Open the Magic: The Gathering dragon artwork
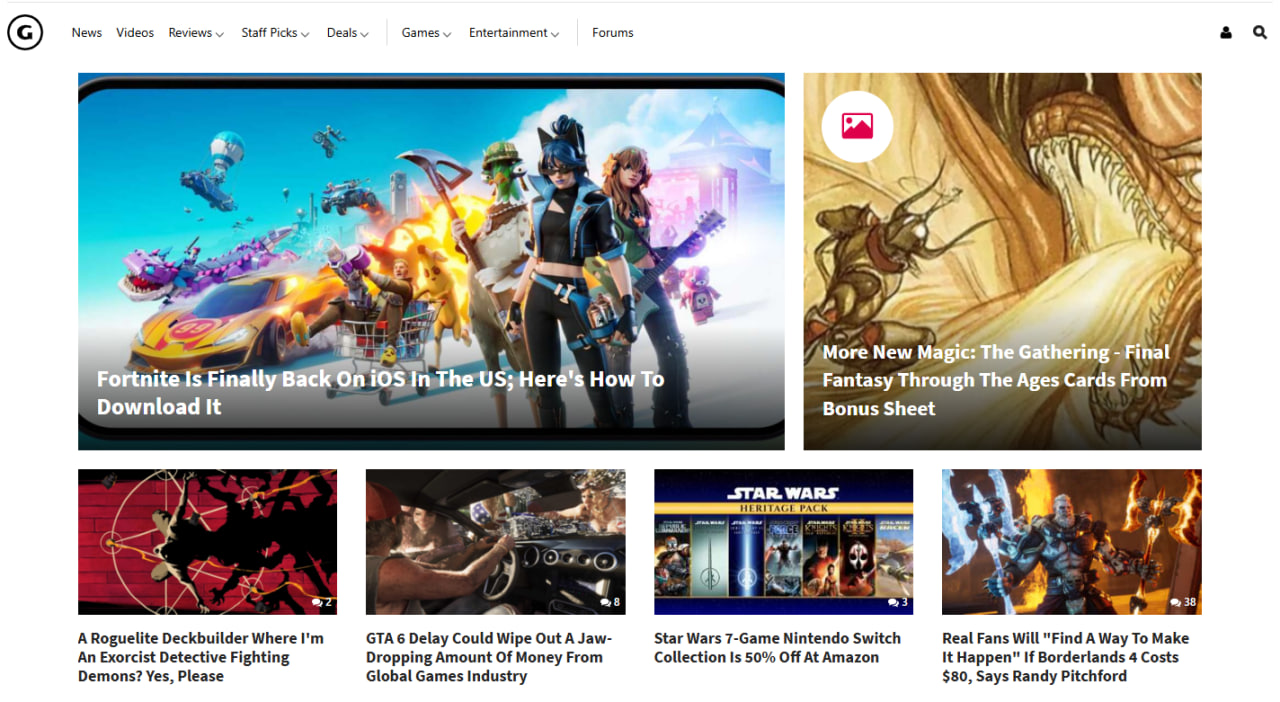1280x702 pixels. click(x=1002, y=261)
